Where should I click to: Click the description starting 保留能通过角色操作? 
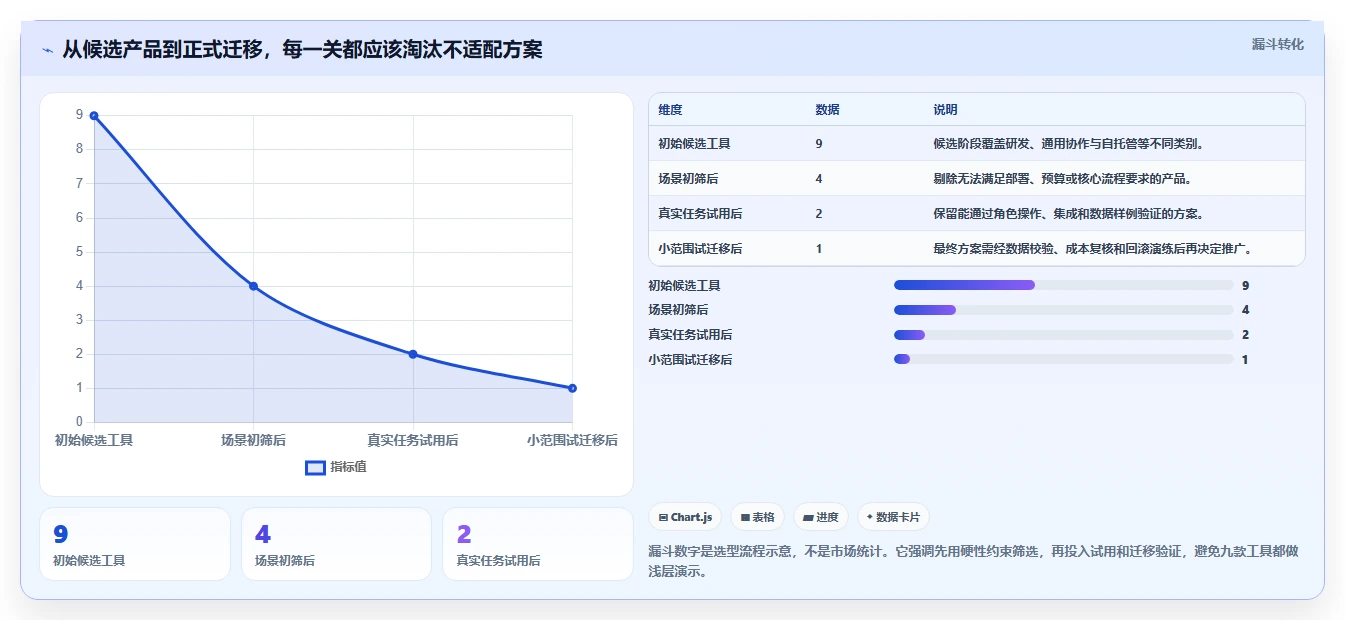point(1068,213)
